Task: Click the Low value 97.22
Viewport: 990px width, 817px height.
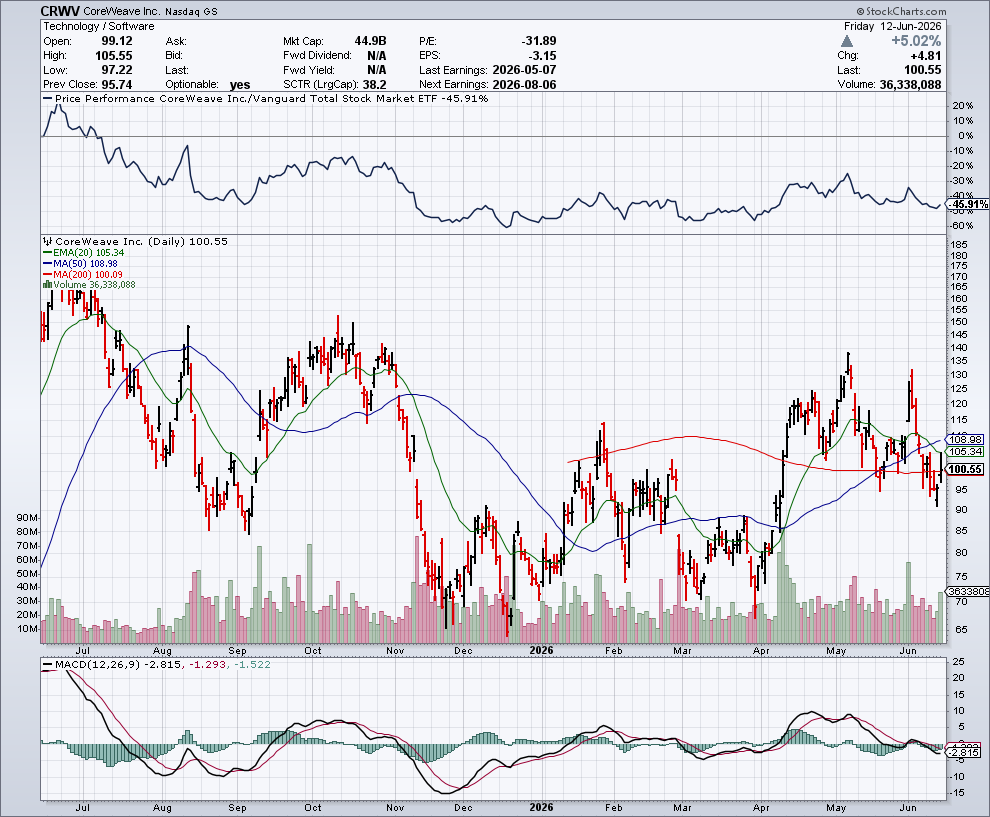Action: [x=117, y=70]
